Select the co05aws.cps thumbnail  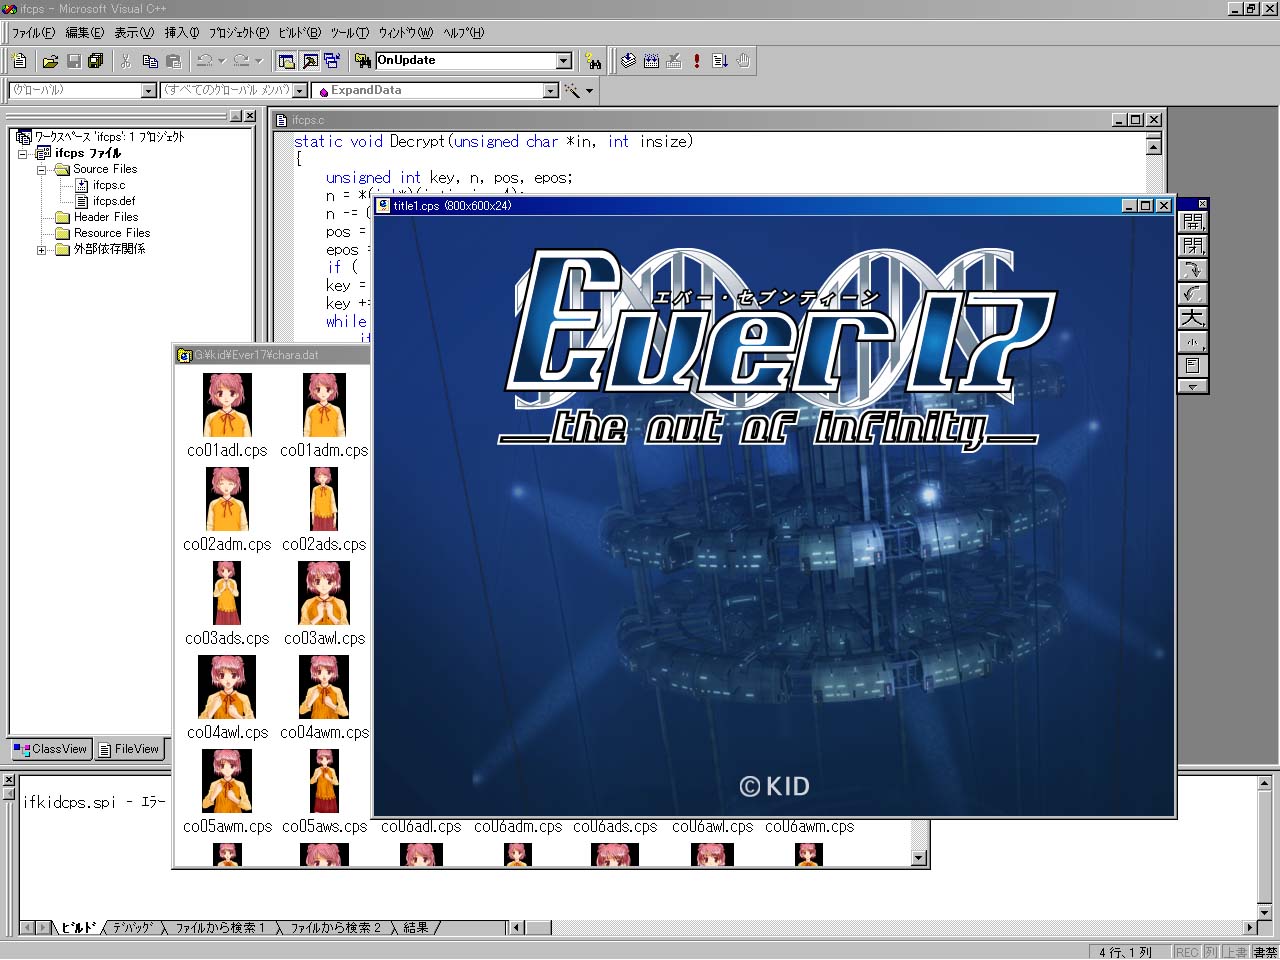pyautogui.click(x=324, y=781)
